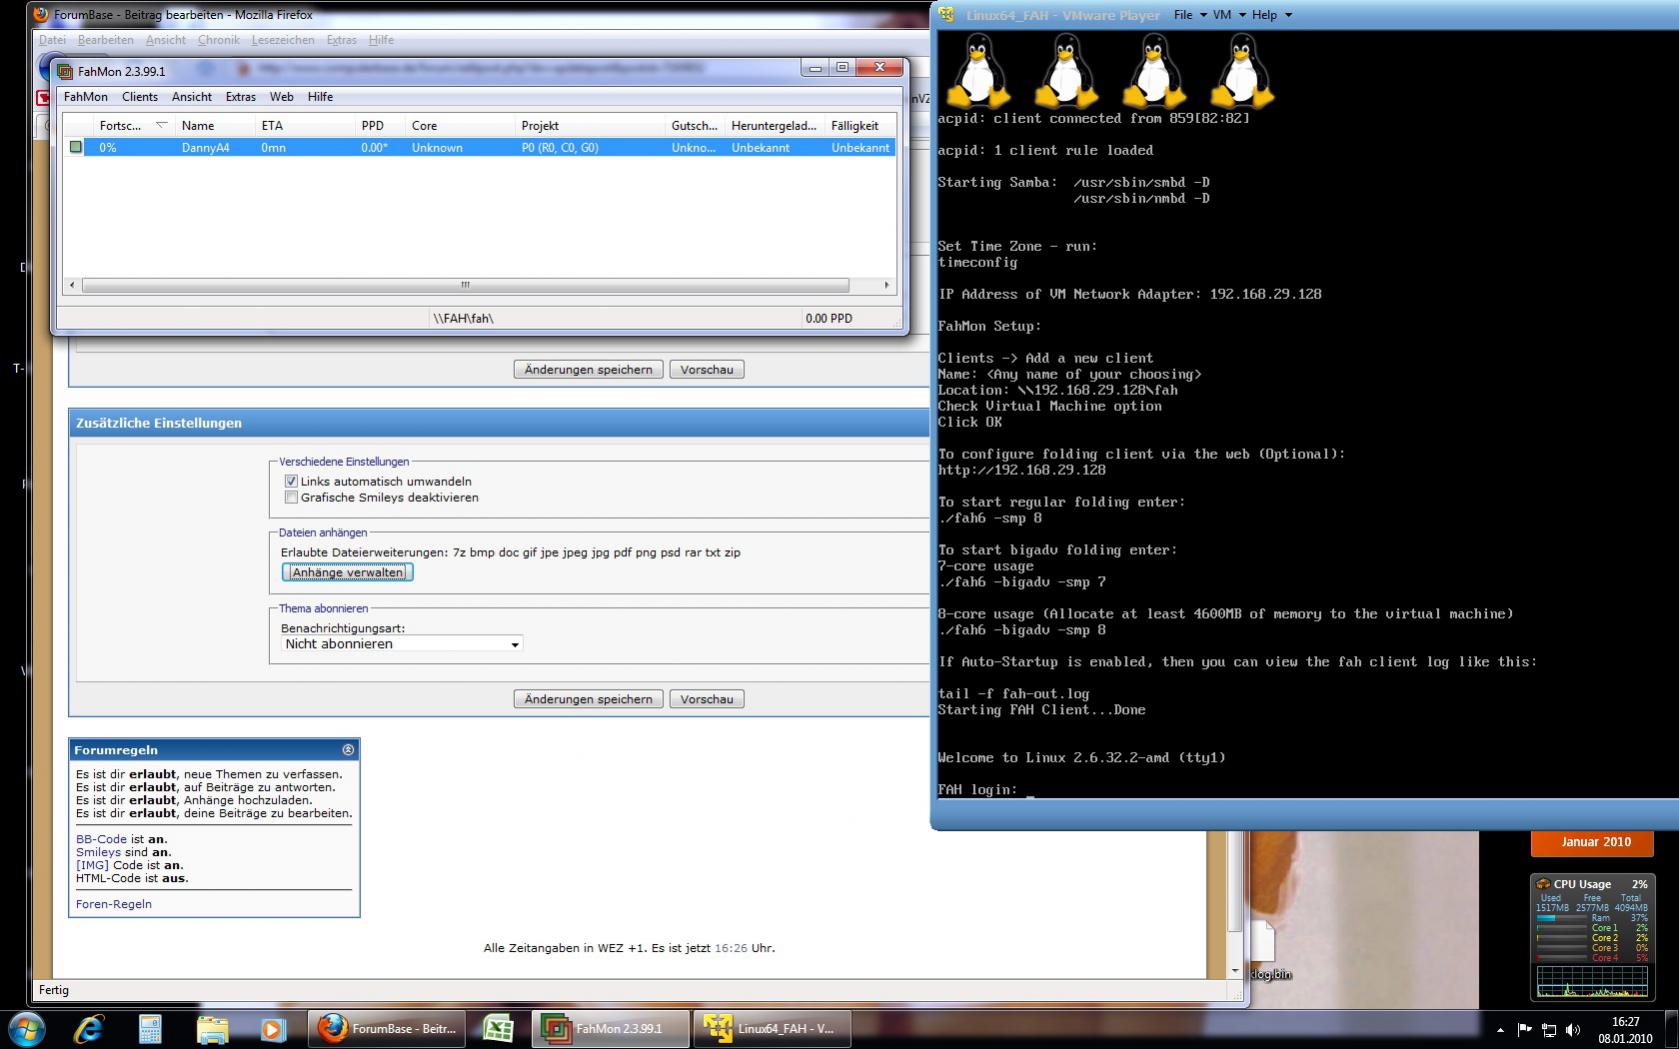Sort by the Core column header

click(x=460, y=125)
